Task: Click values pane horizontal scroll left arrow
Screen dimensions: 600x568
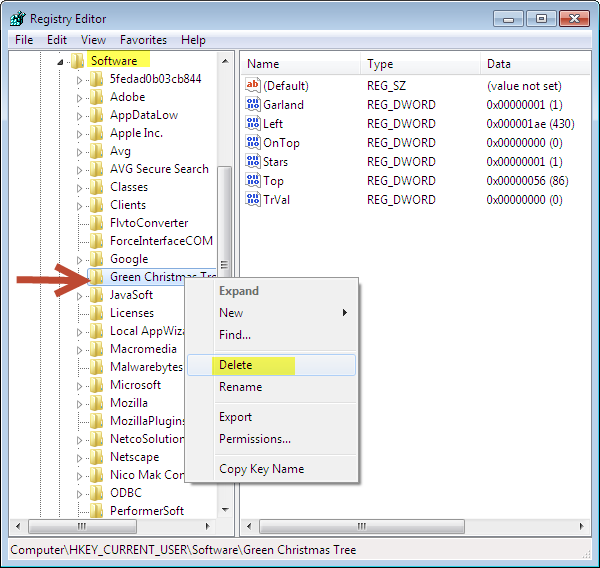Action: [249, 526]
